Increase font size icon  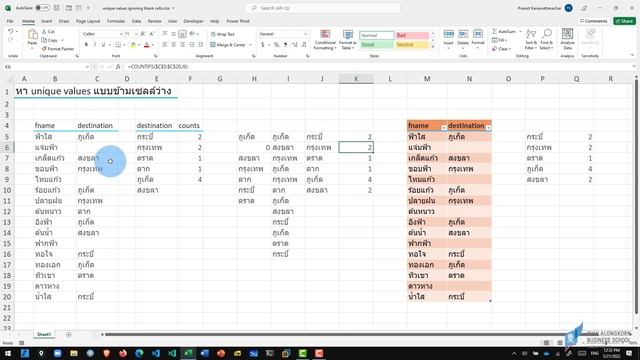(x=143, y=34)
